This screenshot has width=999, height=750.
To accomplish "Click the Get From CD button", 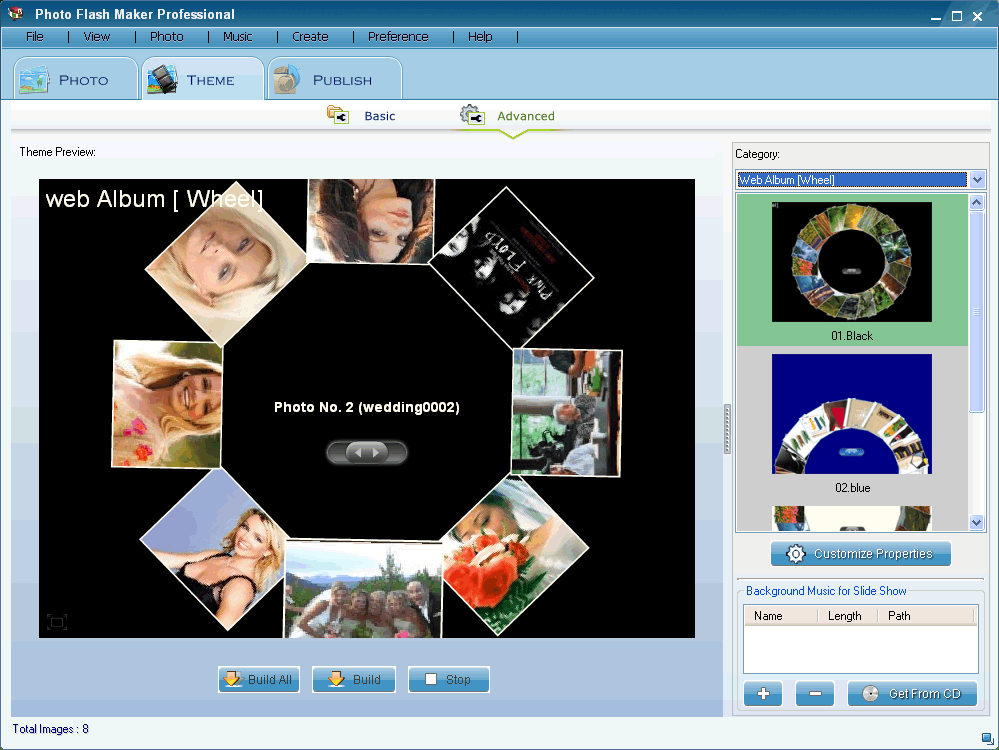I will coord(911,694).
